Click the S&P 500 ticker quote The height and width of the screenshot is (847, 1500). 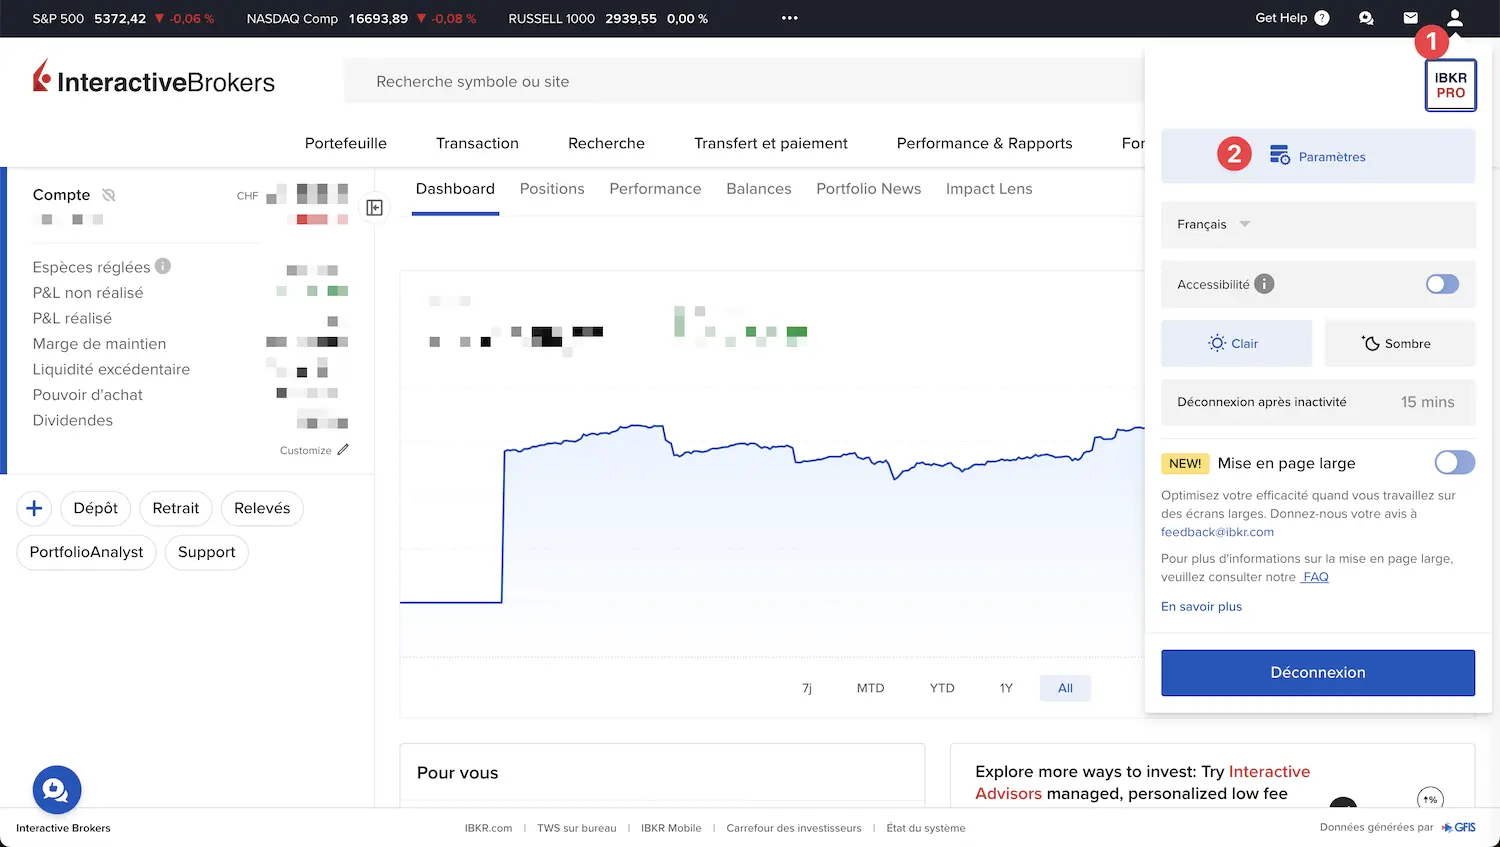[x=123, y=18]
